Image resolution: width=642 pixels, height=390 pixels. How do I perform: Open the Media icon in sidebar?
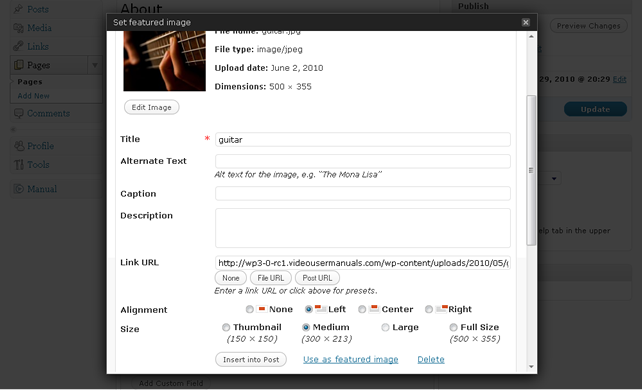18,28
